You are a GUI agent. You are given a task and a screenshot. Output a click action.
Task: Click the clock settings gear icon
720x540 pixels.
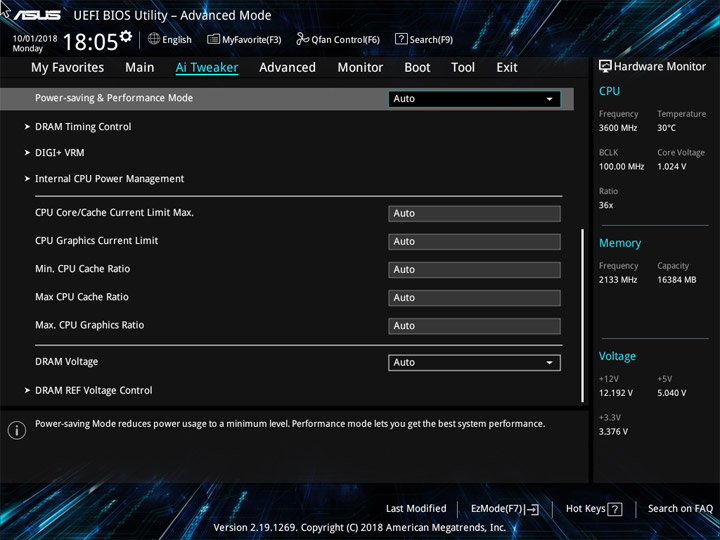[x=125, y=36]
